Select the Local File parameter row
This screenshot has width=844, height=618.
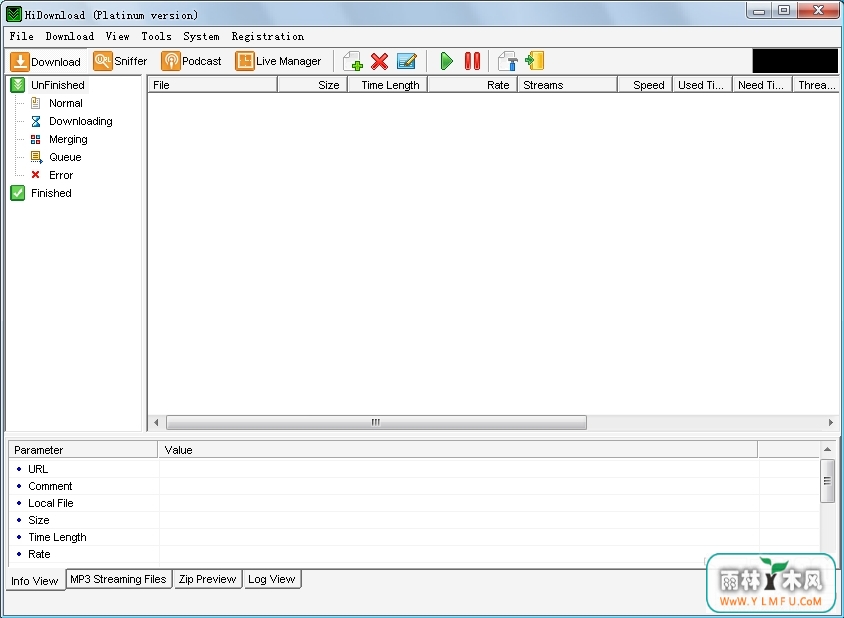click(414, 503)
